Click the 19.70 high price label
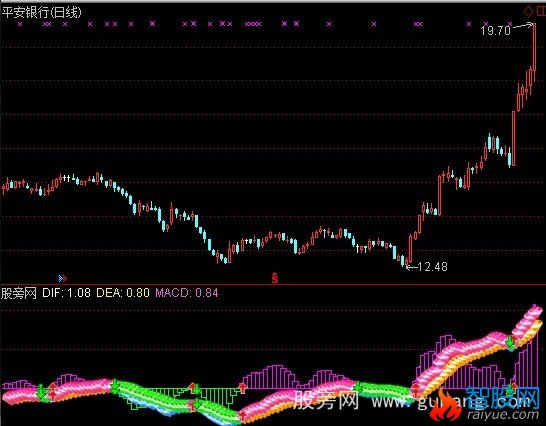Viewport: 546px width, 426px height. click(496, 31)
